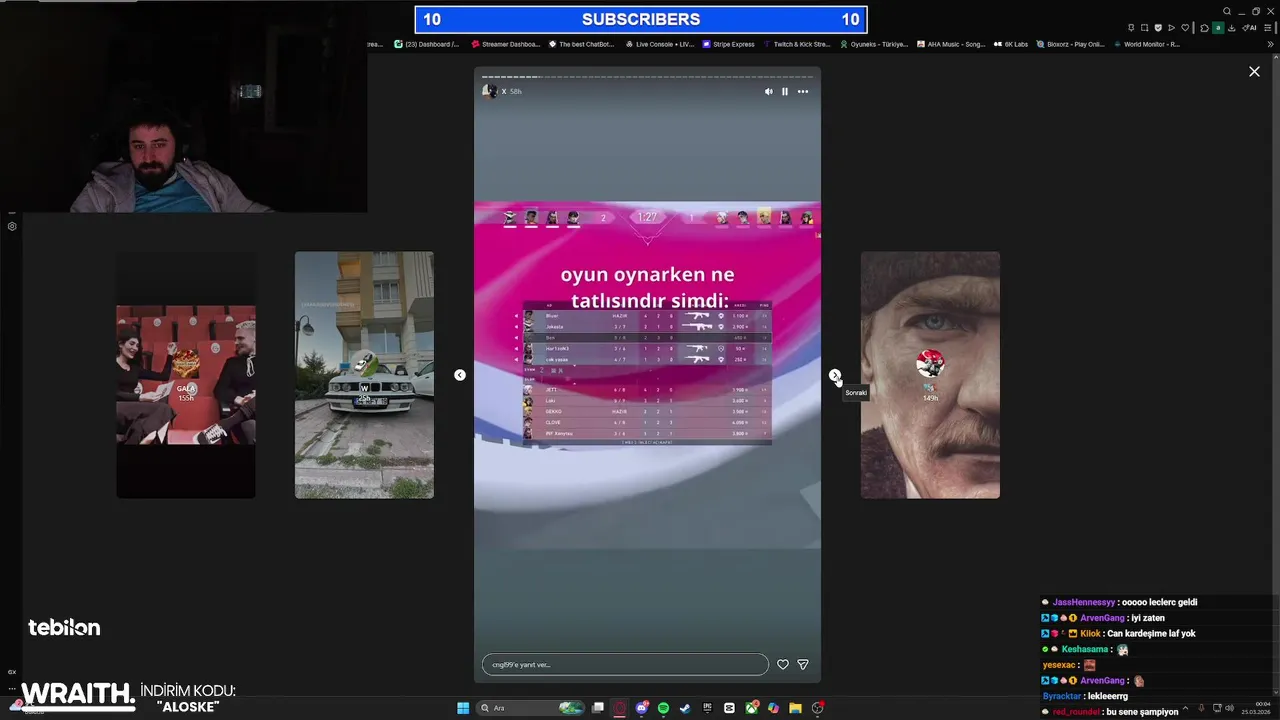Open the '6K Labs' bookmark
Image resolution: width=1280 pixels, height=720 pixels.
1011,44
